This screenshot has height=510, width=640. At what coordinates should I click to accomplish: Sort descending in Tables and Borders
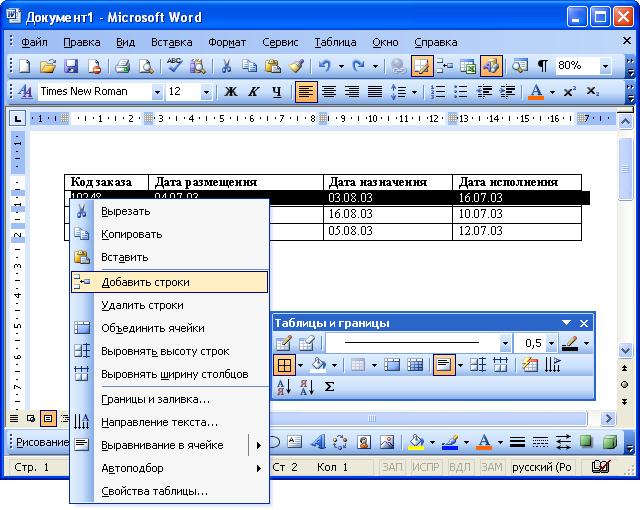click(x=307, y=387)
